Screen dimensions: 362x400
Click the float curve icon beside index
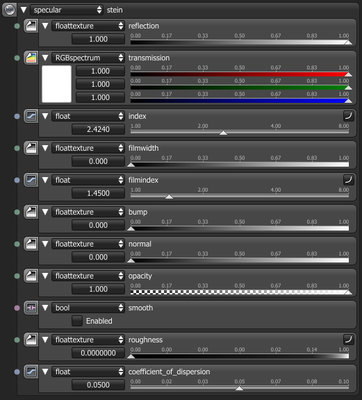click(x=31, y=116)
